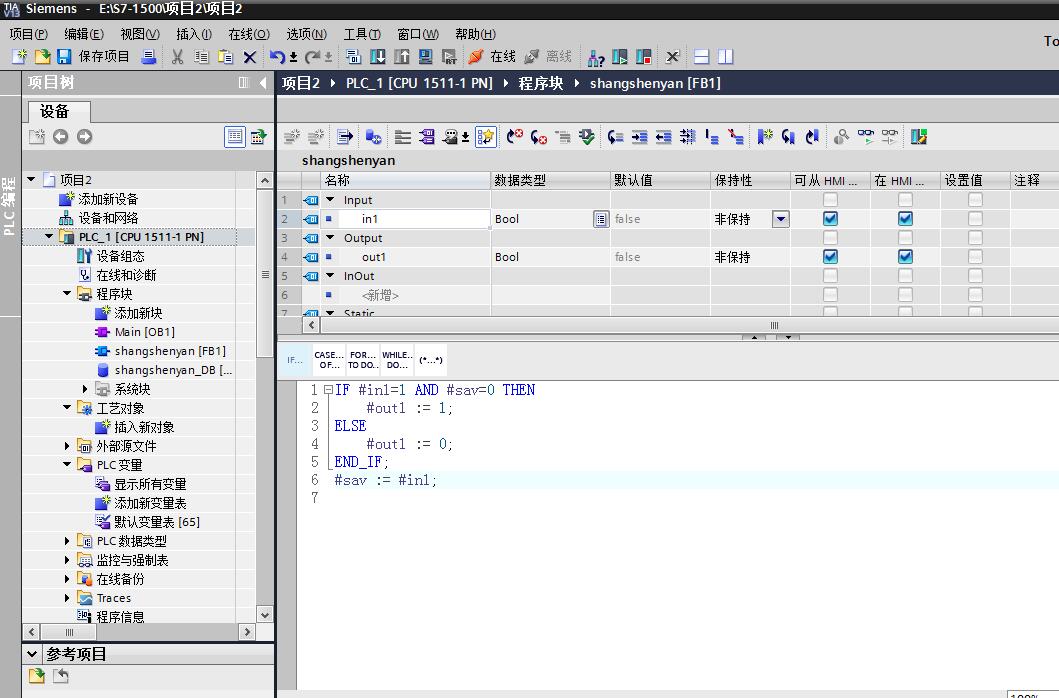This screenshot has width=1059, height=698.
Task: Collapse the Input section in interface table
Action: pyautogui.click(x=331, y=200)
